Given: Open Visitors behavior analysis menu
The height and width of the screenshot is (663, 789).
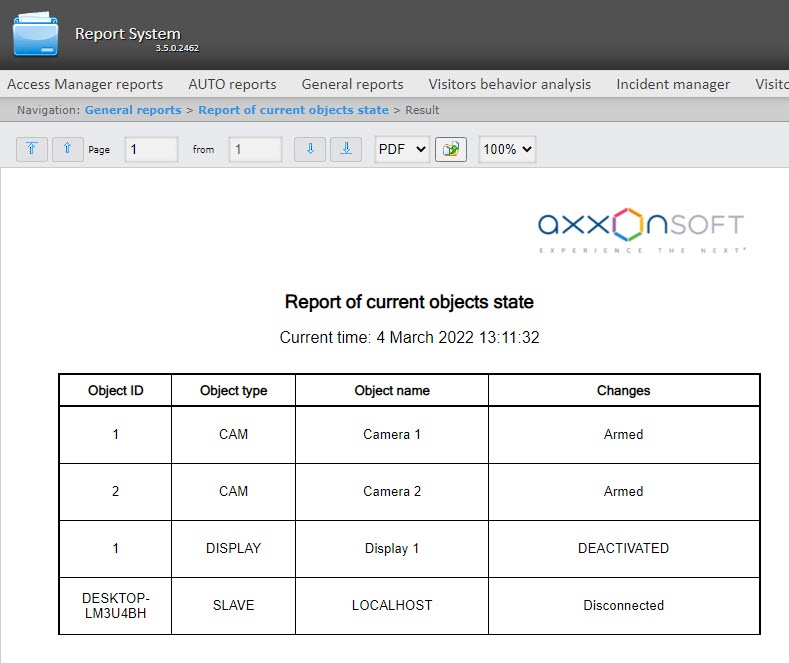Looking at the screenshot, I should coord(509,84).
